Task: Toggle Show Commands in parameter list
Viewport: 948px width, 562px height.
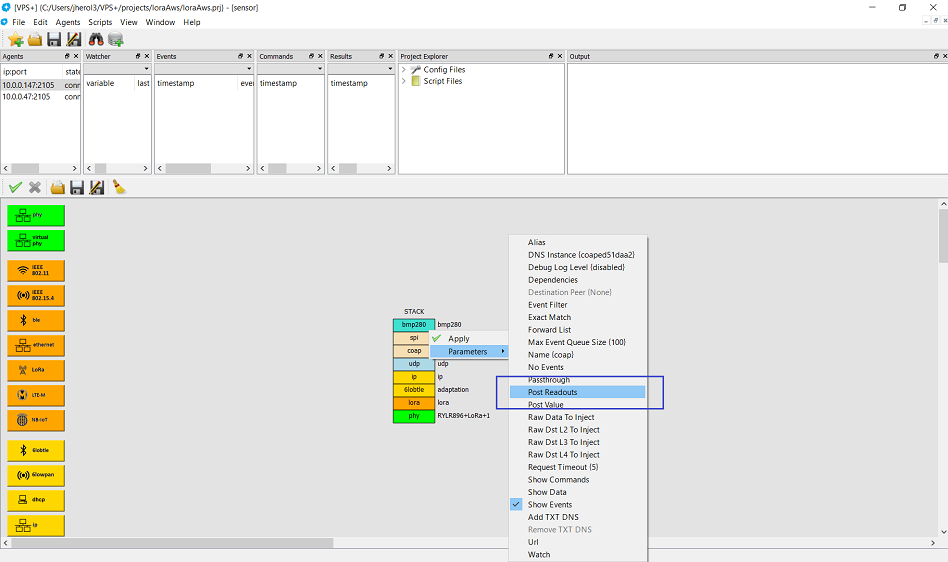Action: click(x=558, y=480)
